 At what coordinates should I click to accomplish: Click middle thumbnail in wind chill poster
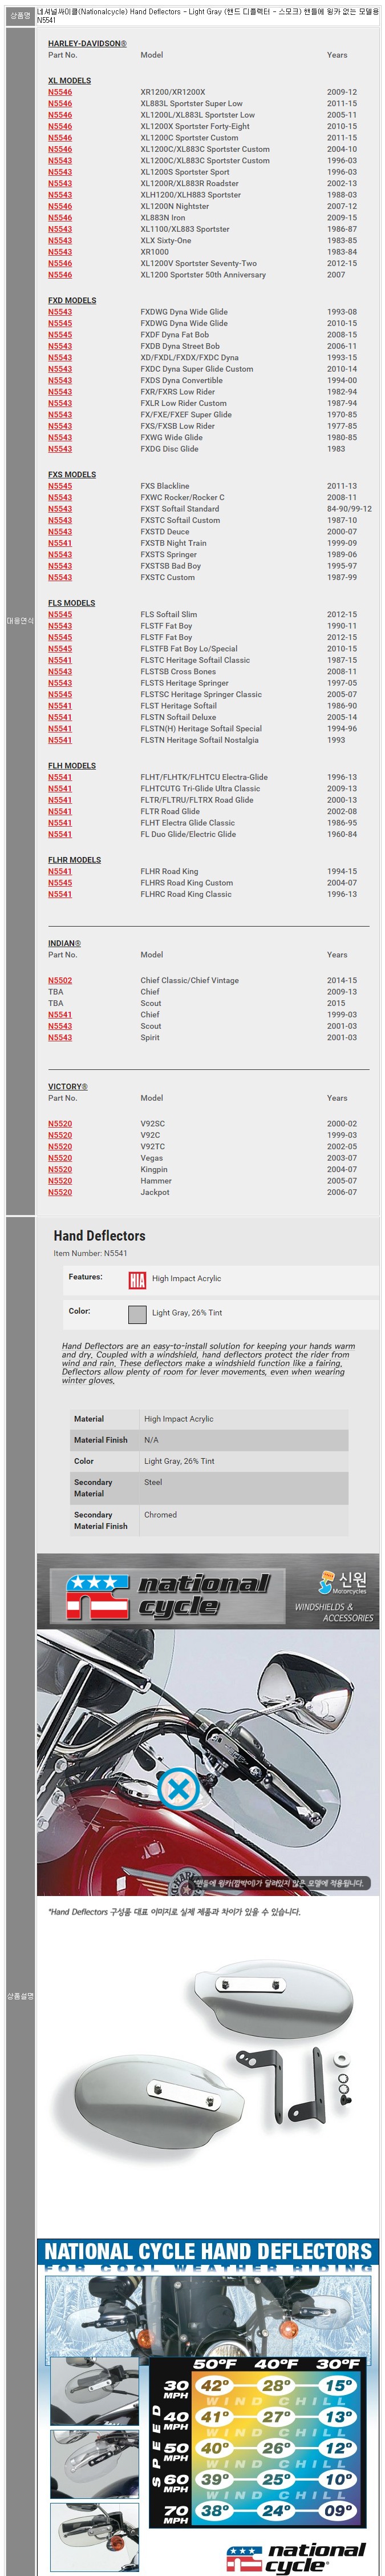pos(95,2463)
